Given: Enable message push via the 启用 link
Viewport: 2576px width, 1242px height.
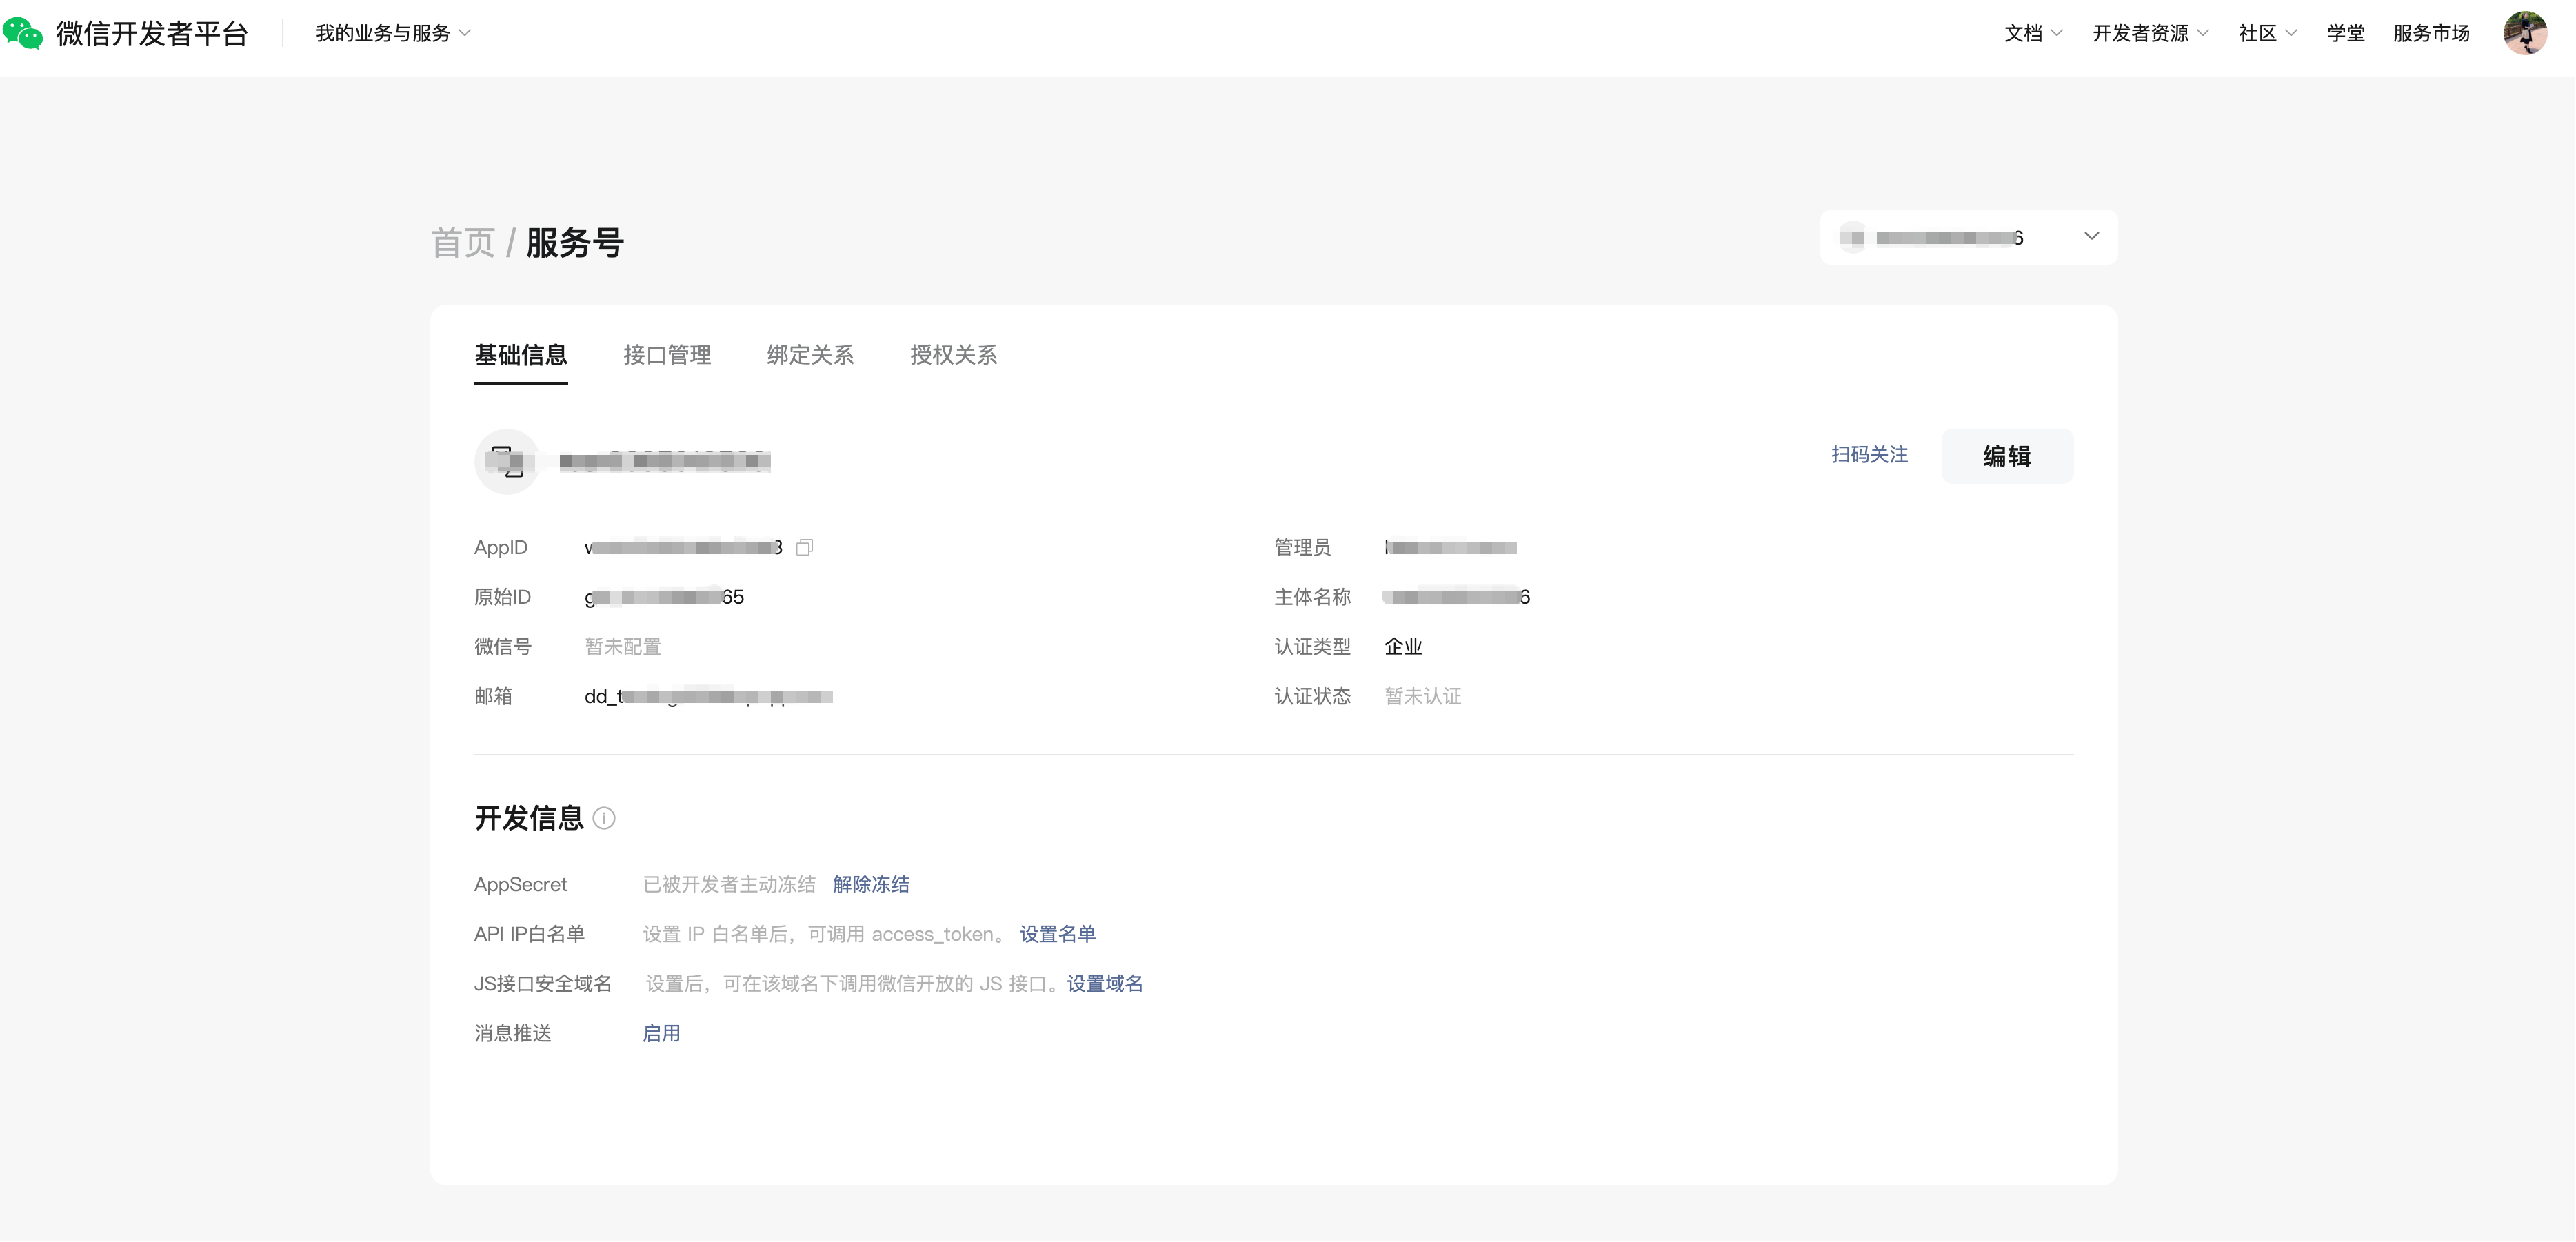Looking at the screenshot, I should (661, 1033).
